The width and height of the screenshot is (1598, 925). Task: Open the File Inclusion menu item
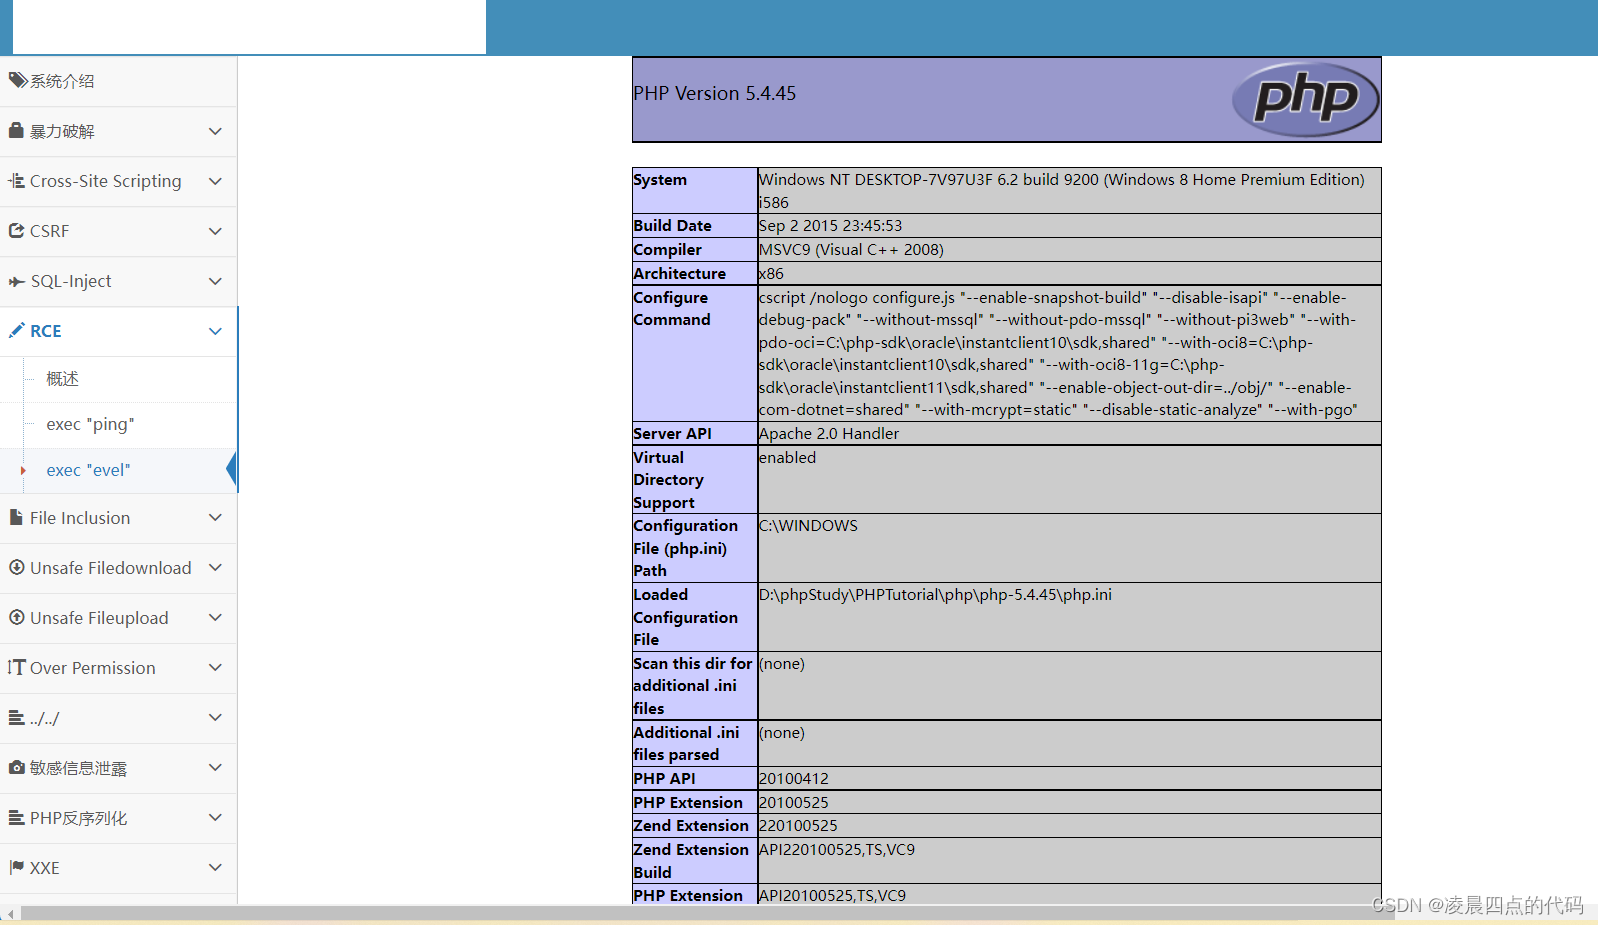click(x=118, y=518)
